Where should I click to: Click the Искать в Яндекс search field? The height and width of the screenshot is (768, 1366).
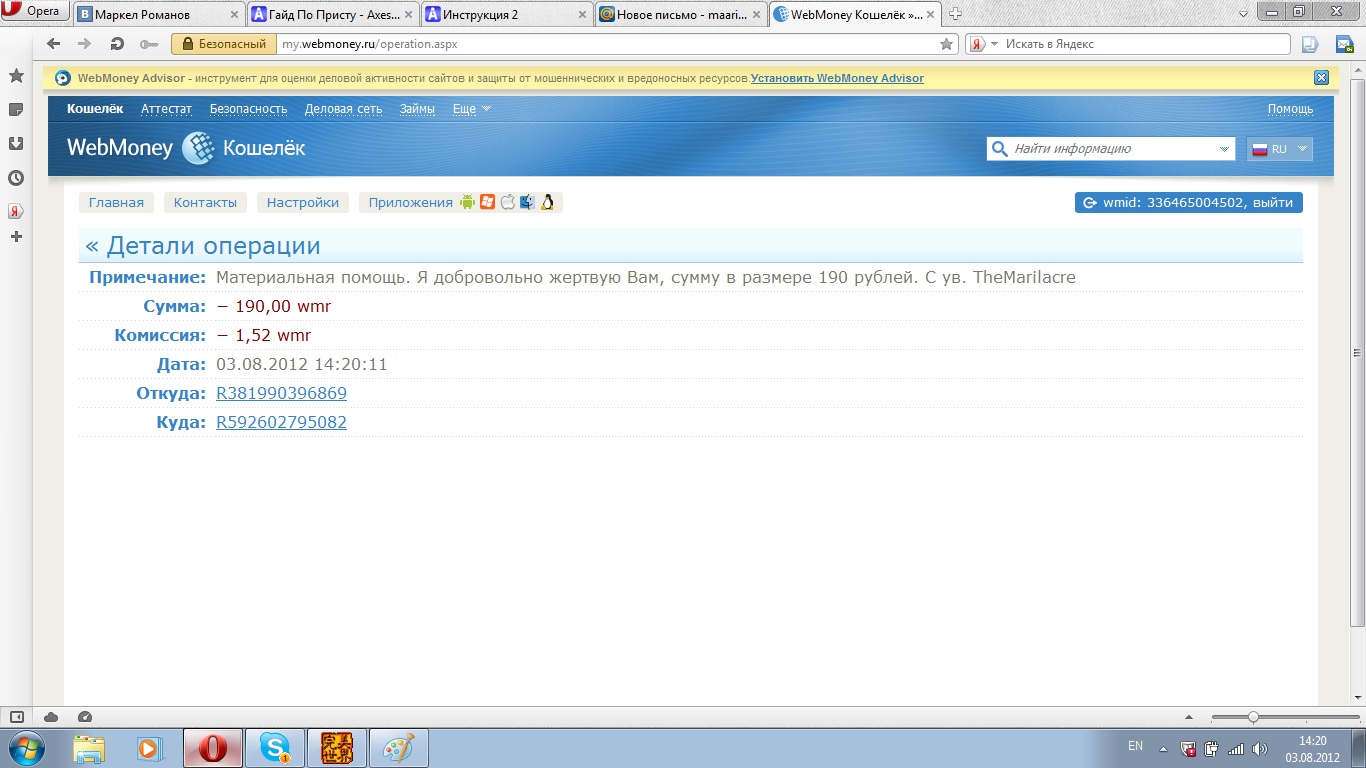click(1145, 44)
